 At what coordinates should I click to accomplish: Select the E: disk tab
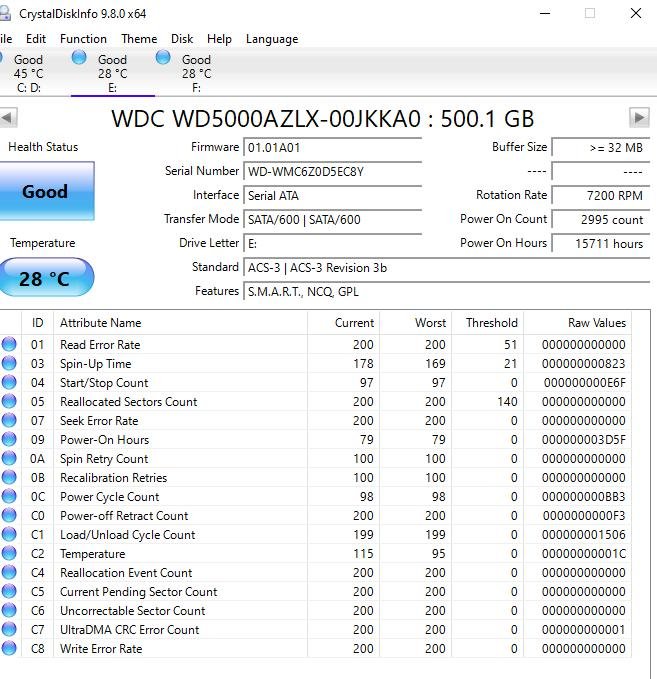113,73
